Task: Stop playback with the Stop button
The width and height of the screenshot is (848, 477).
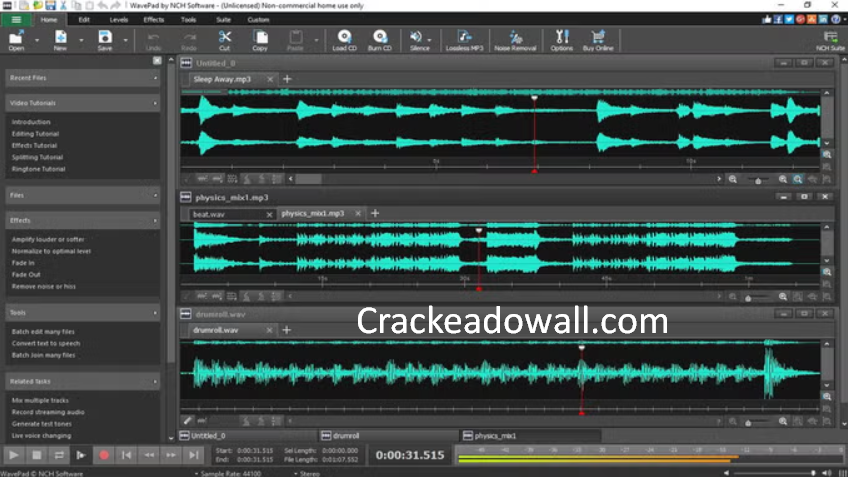Action: point(37,455)
